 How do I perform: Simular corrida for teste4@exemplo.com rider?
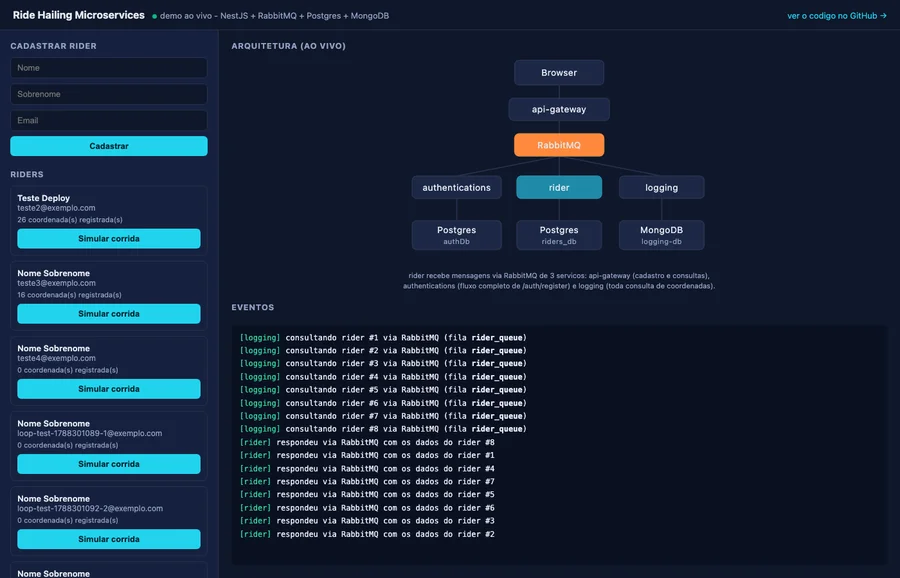coord(108,389)
